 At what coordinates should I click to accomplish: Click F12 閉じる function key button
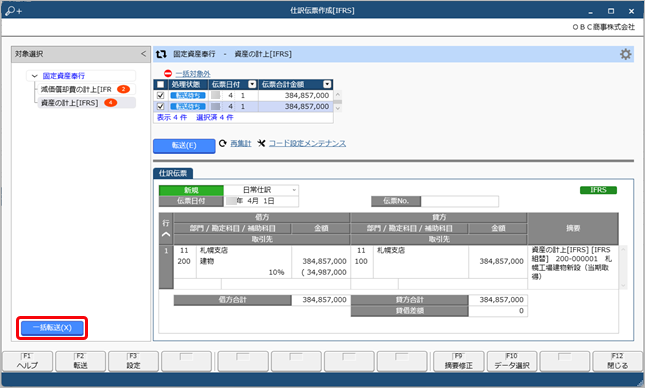tap(617, 361)
